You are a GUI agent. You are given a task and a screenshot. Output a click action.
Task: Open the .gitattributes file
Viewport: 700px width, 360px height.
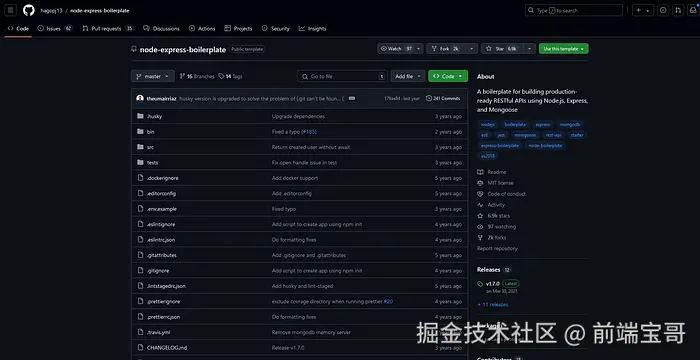click(x=162, y=255)
